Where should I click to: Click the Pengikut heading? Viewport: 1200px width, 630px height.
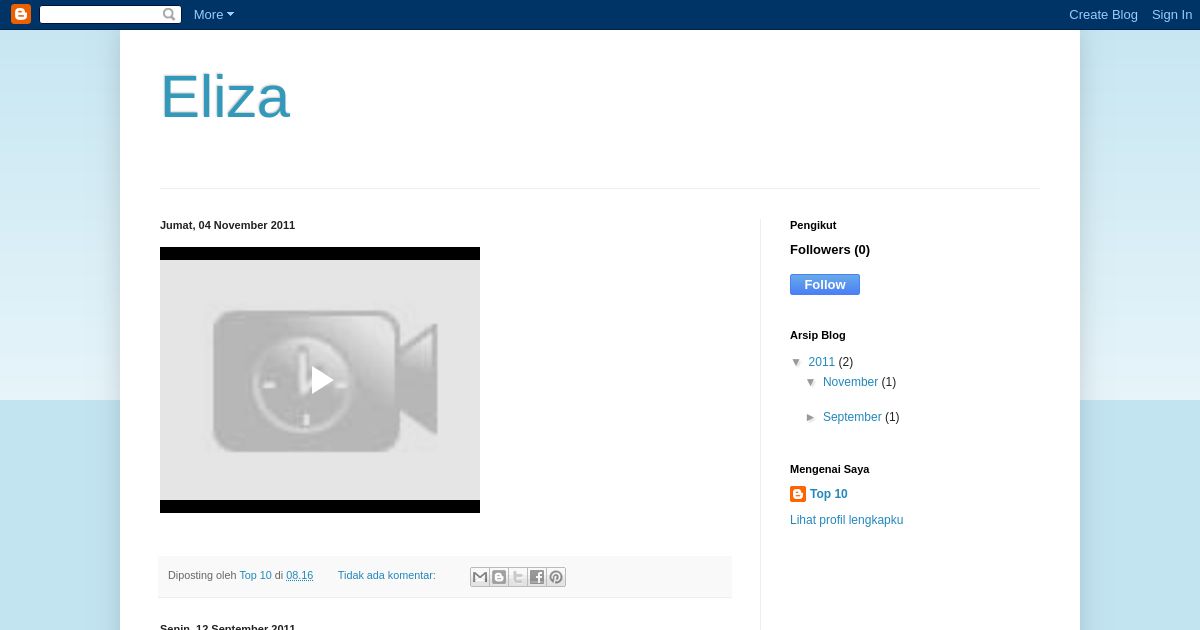tap(813, 225)
